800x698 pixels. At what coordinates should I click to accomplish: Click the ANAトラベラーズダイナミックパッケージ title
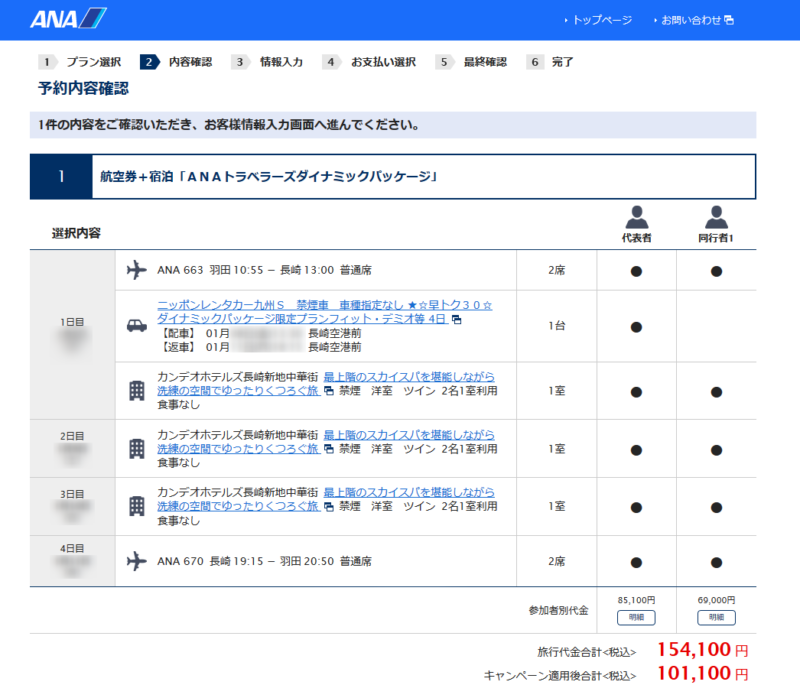click(268, 177)
